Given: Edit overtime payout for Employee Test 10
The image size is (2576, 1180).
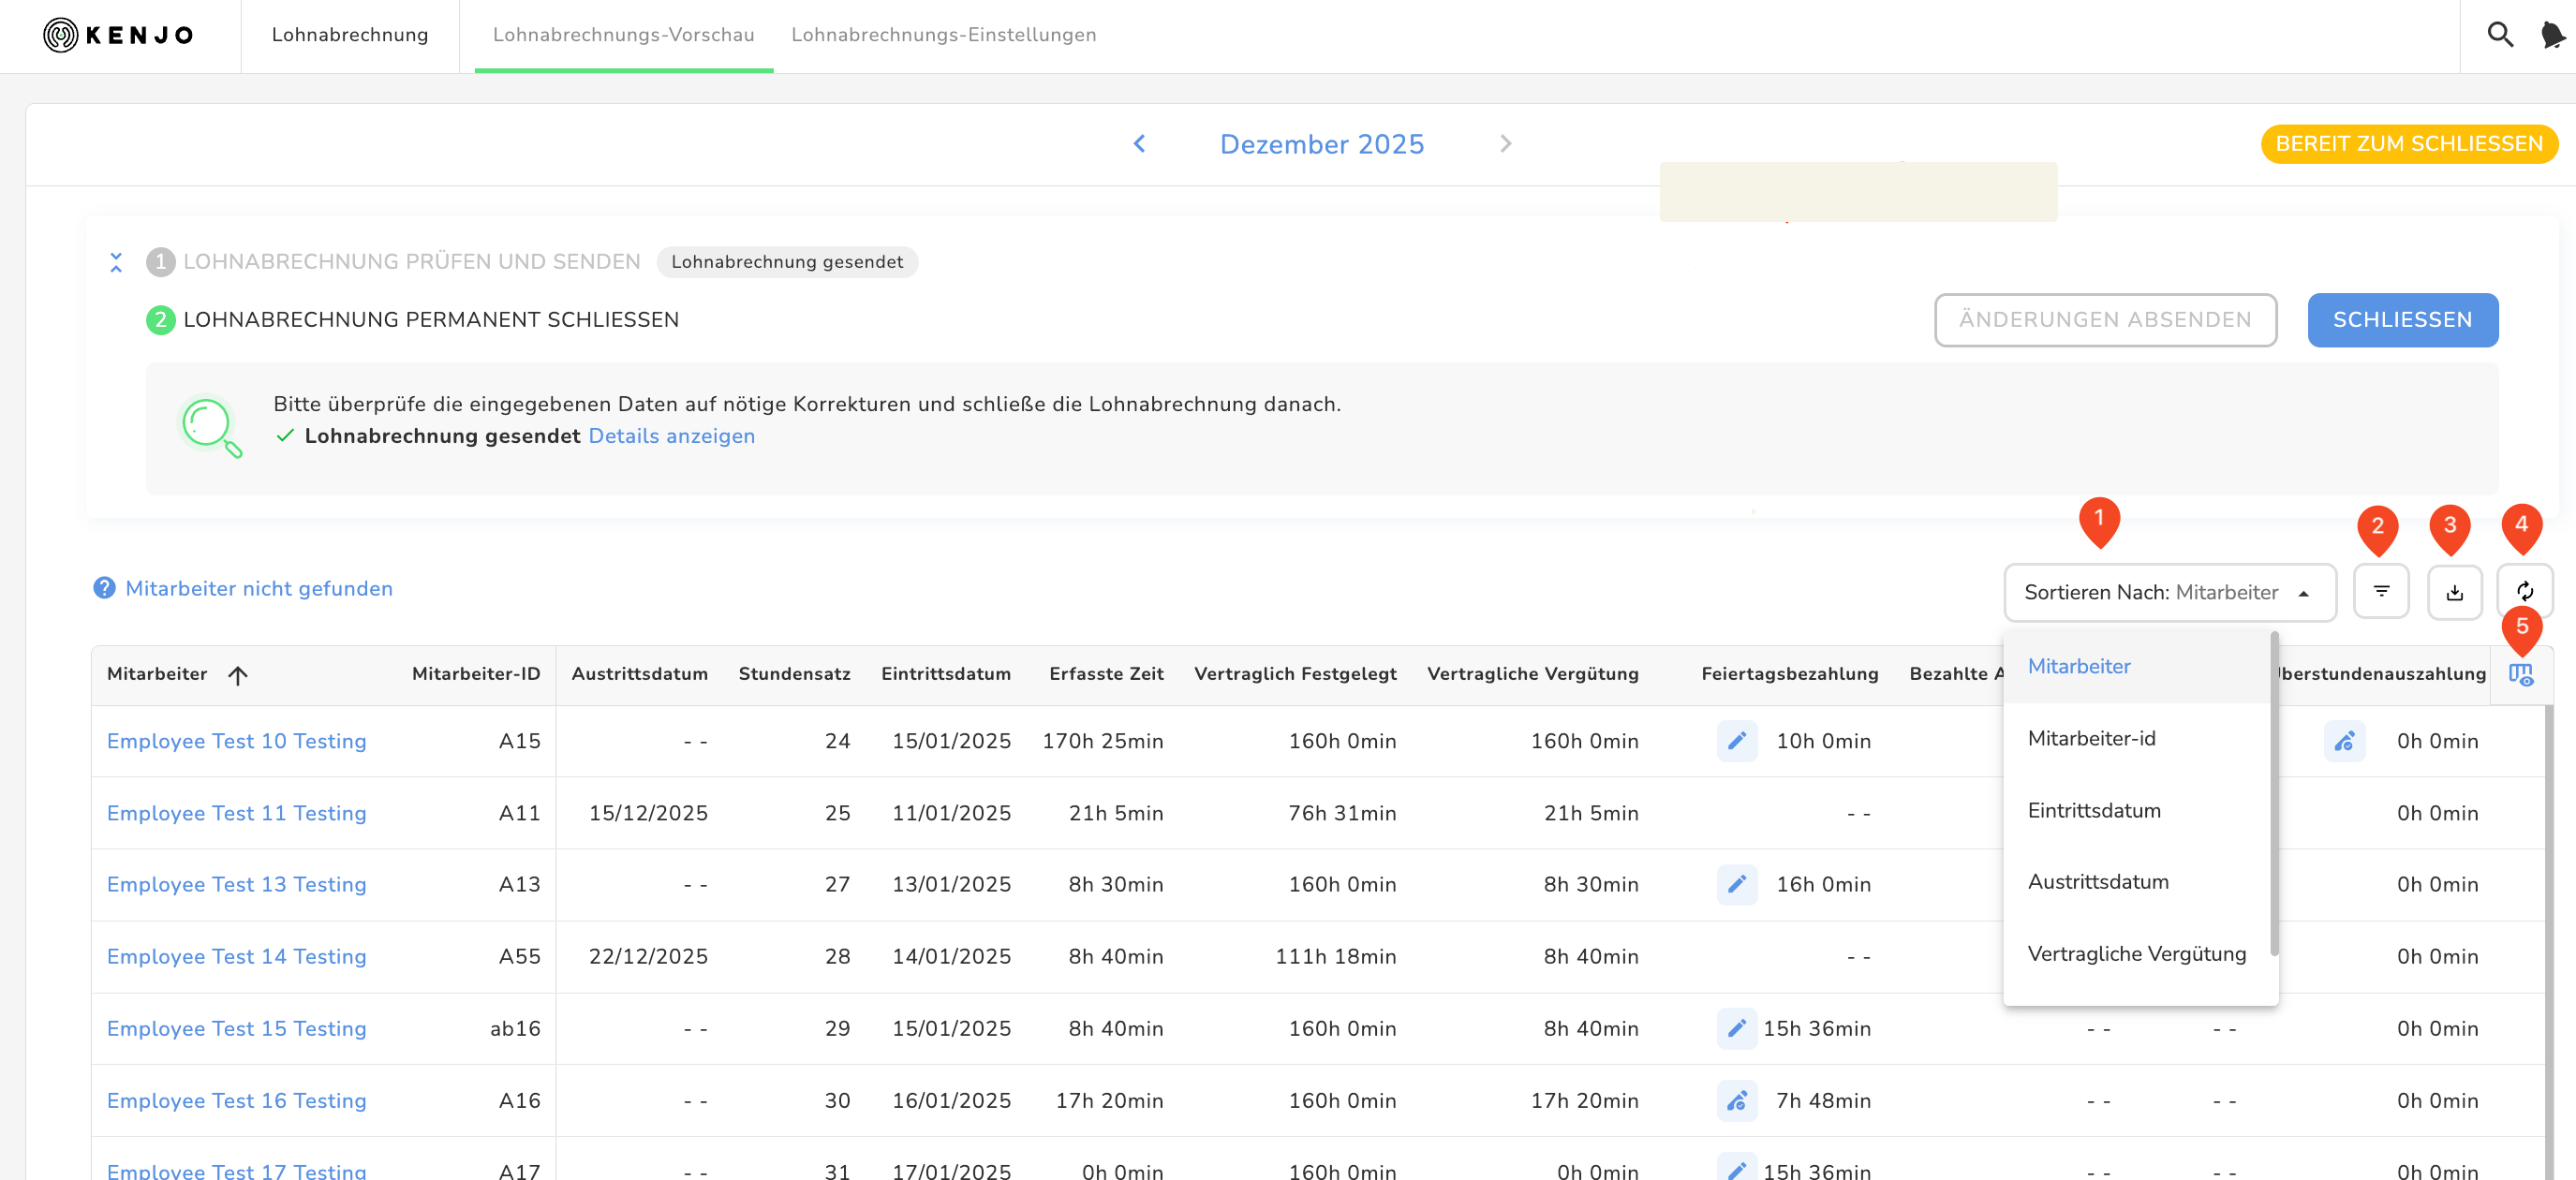Looking at the screenshot, I should (2344, 741).
